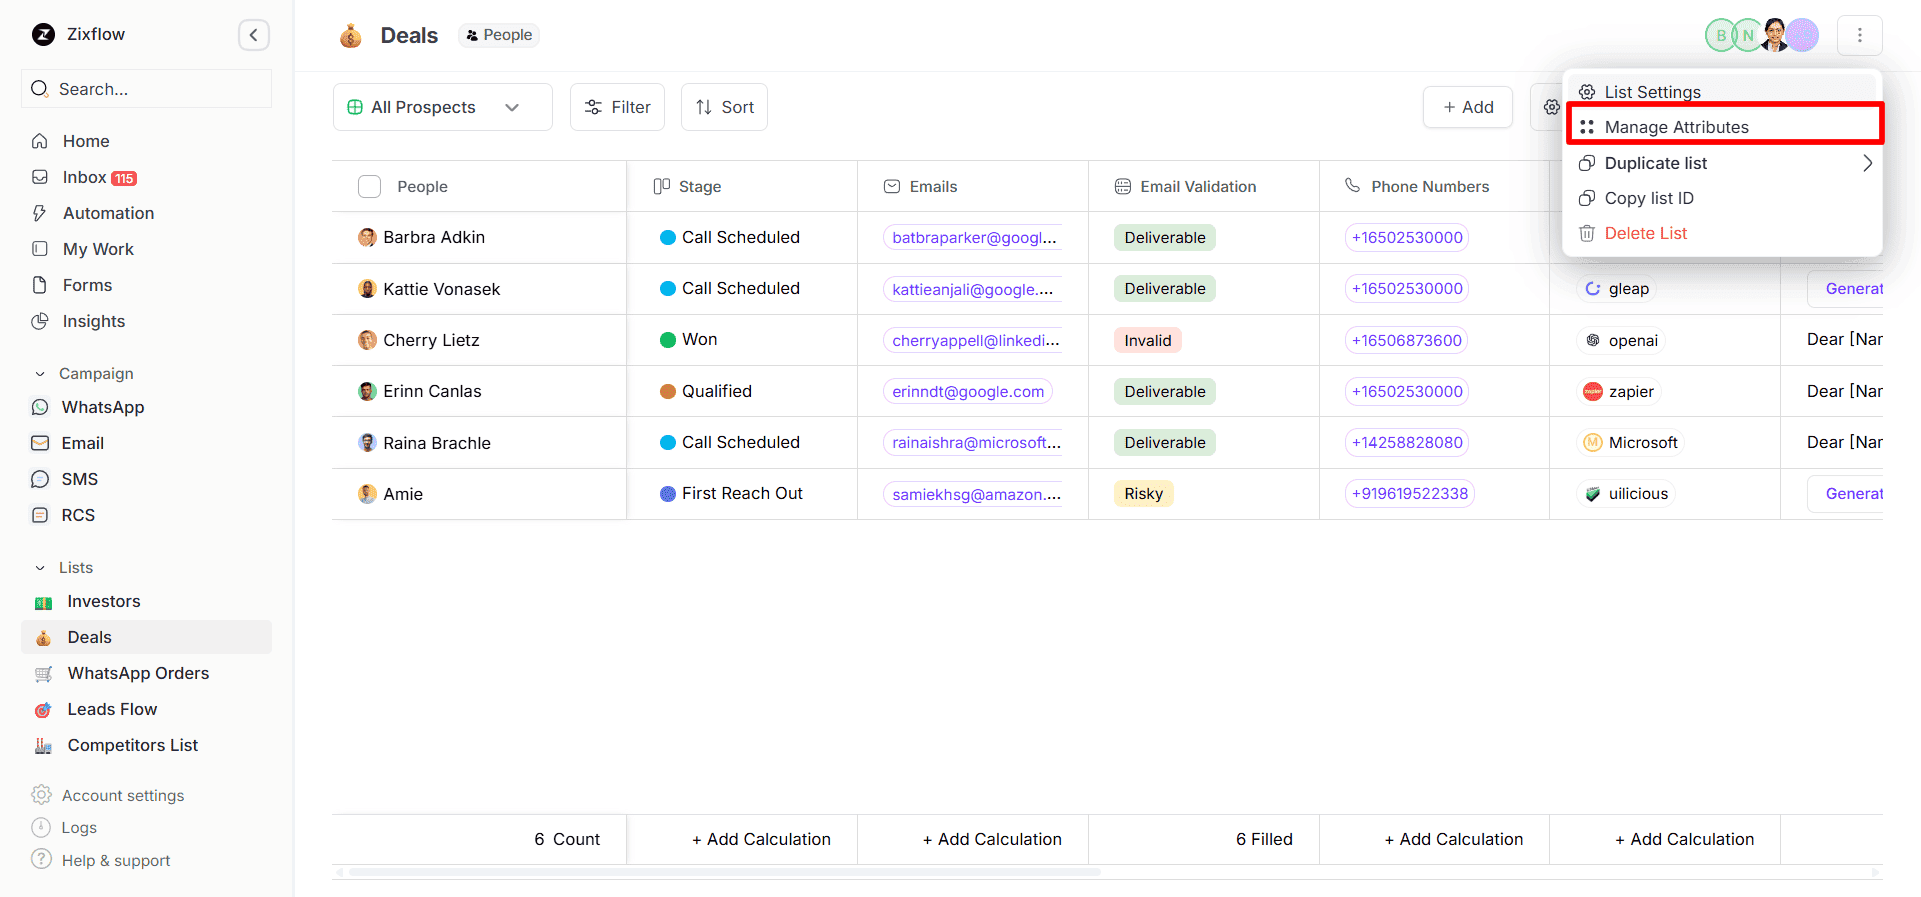Open List Settings from the menu

point(1724,90)
